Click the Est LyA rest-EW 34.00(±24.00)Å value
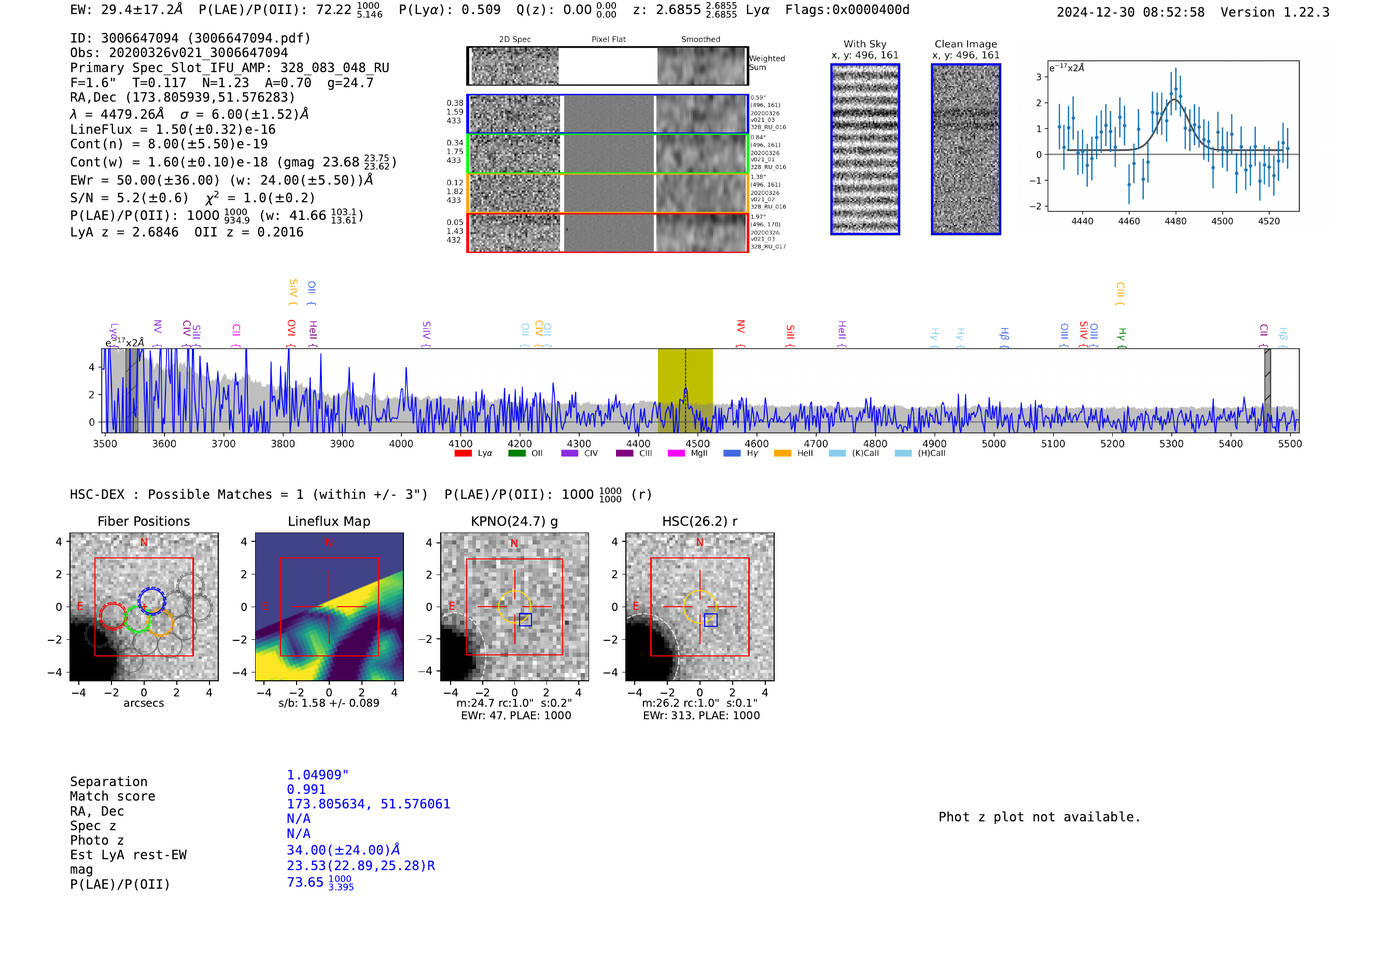 click(344, 850)
